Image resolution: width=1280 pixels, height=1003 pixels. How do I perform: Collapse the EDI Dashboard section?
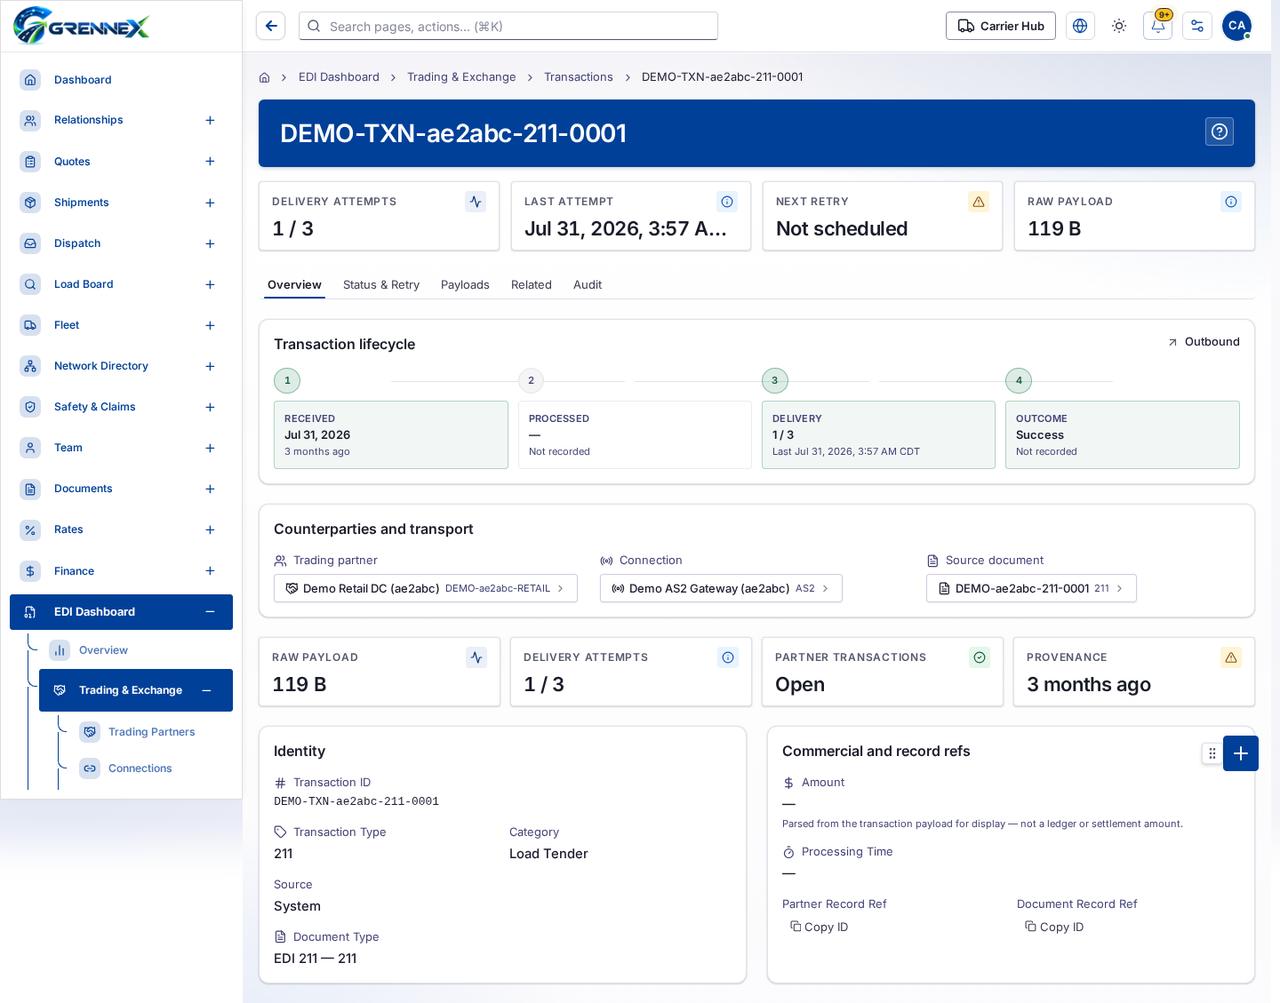(x=210, y=612)
